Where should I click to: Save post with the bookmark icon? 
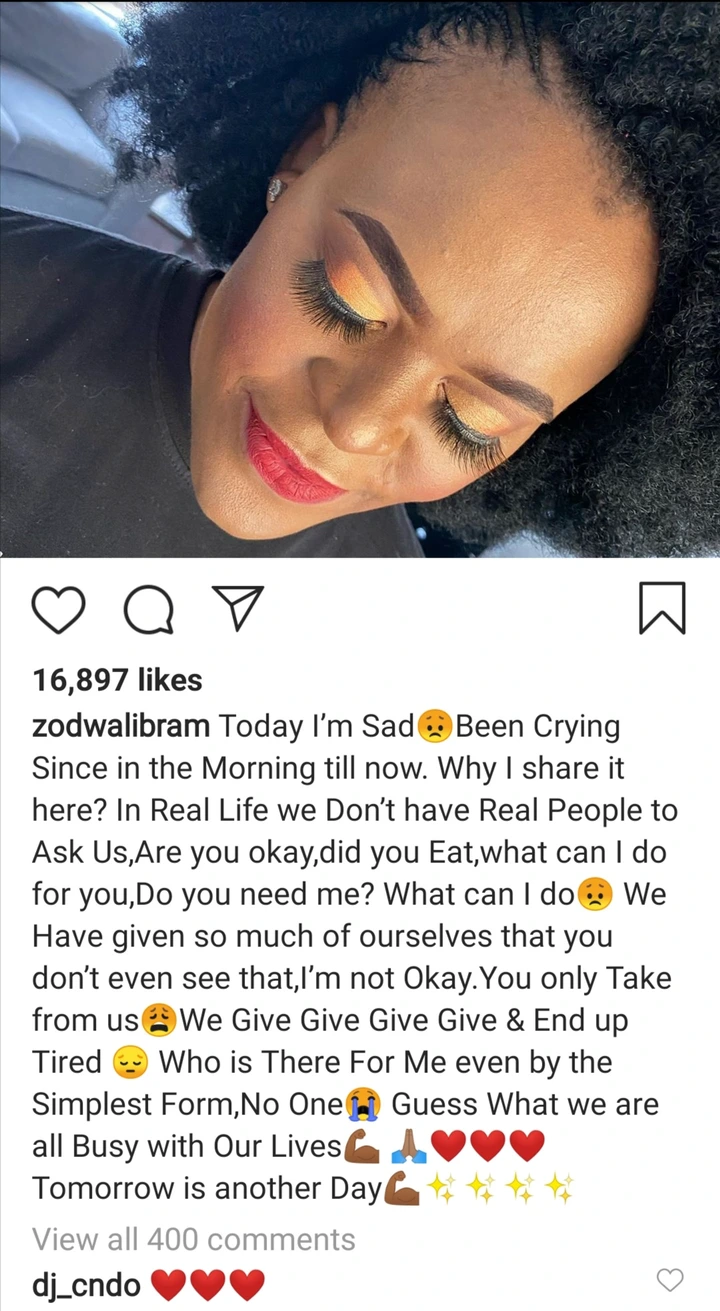pyautogui.click(x=662, y=608)
